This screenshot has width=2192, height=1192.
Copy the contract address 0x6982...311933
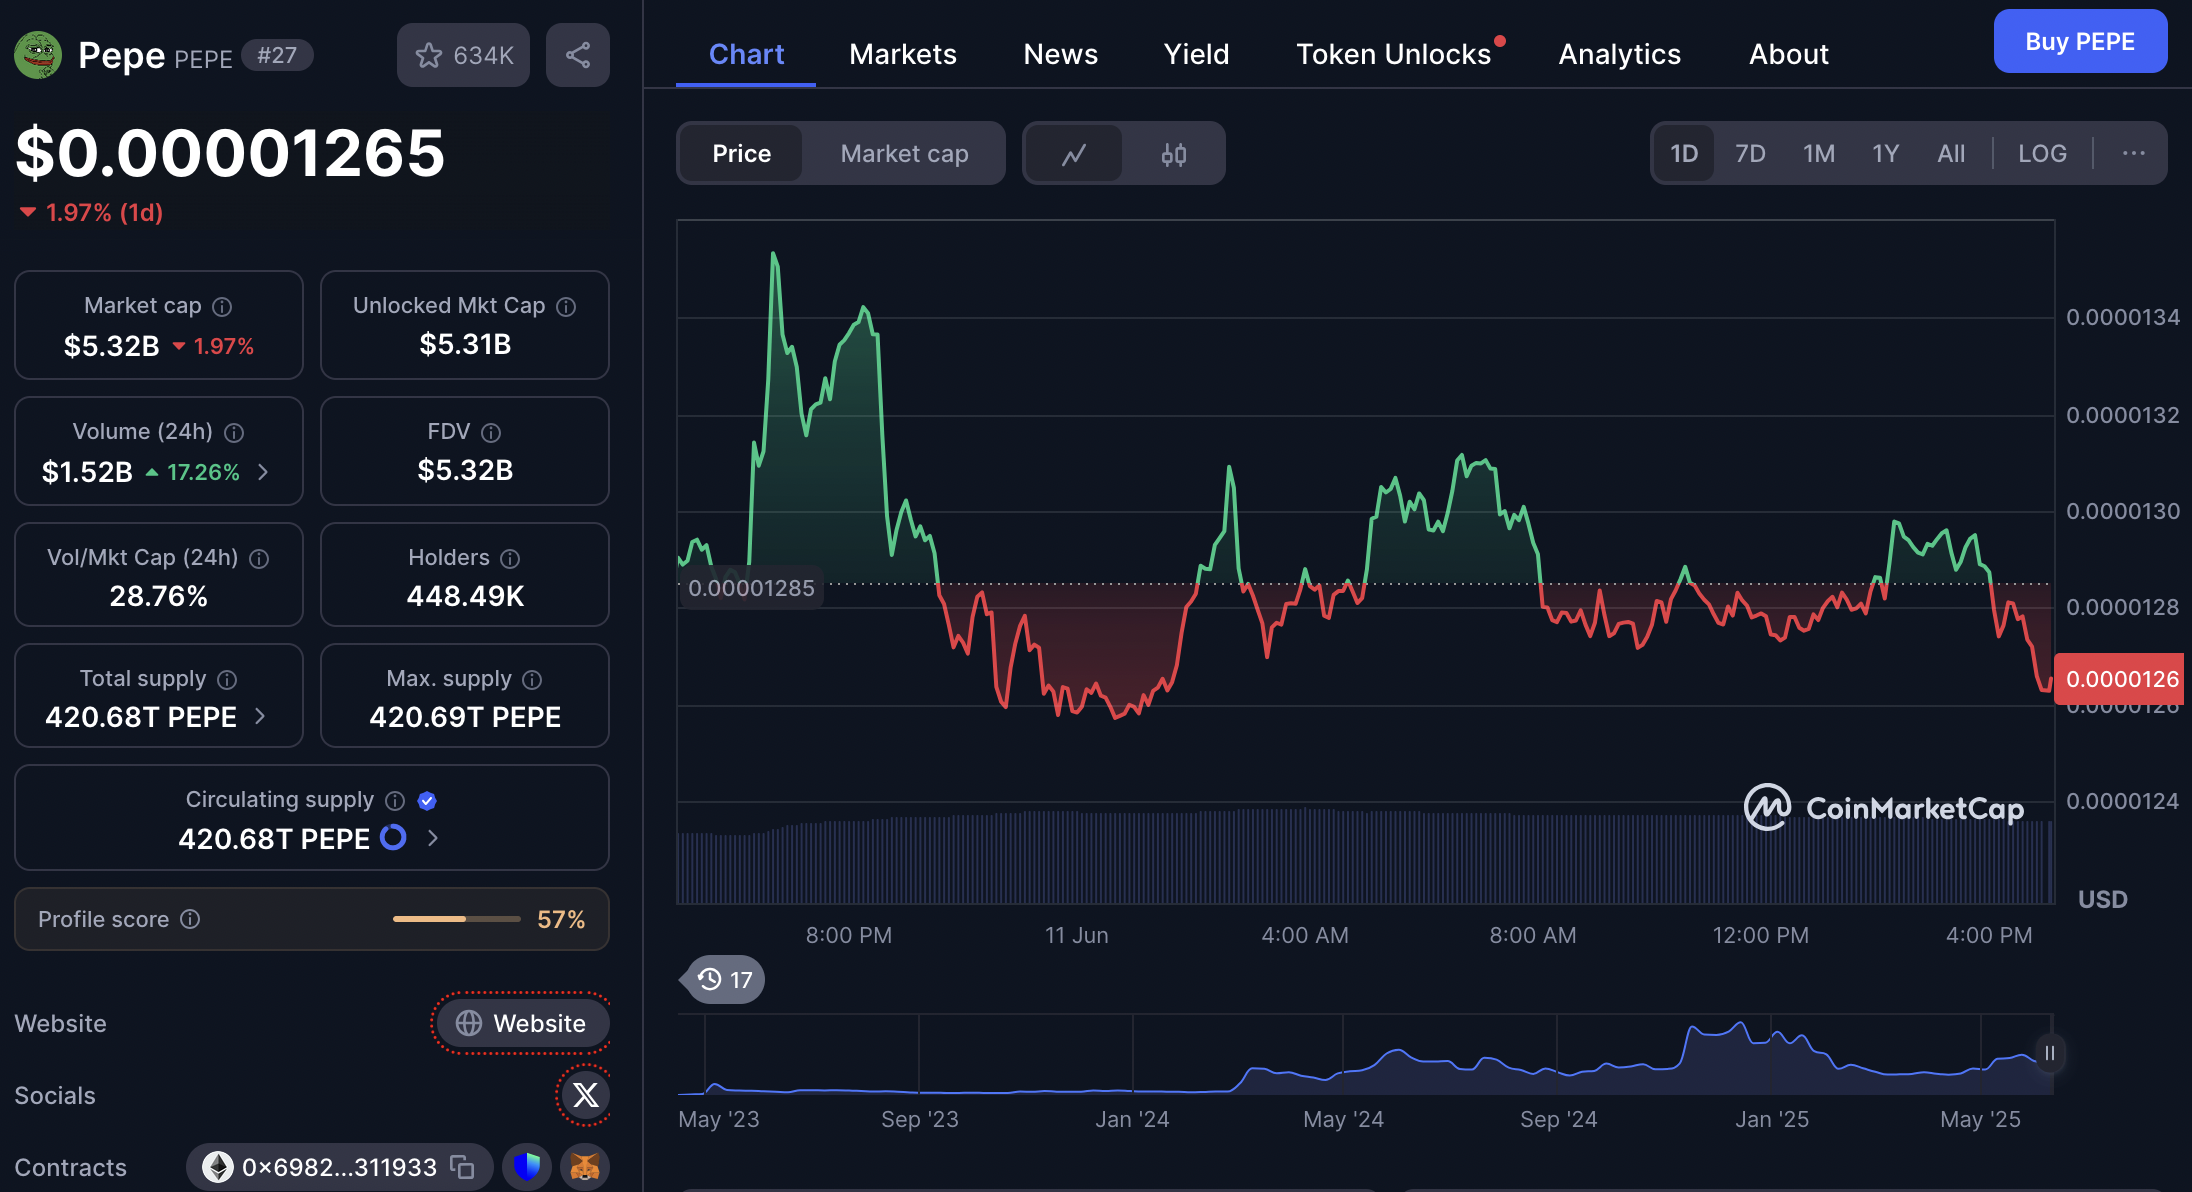pyautogui.click(x=462, y=1166)
